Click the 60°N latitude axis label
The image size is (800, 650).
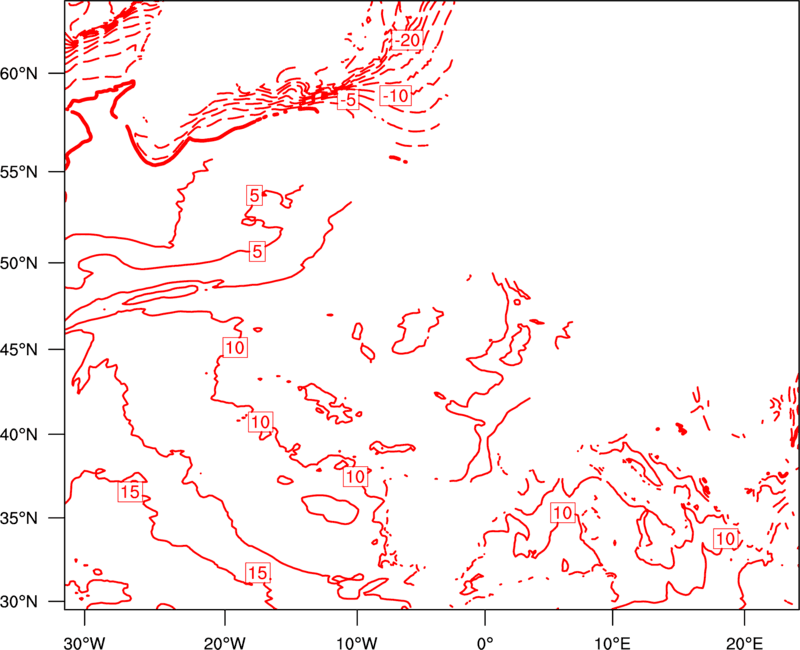(x=19, y=74)
